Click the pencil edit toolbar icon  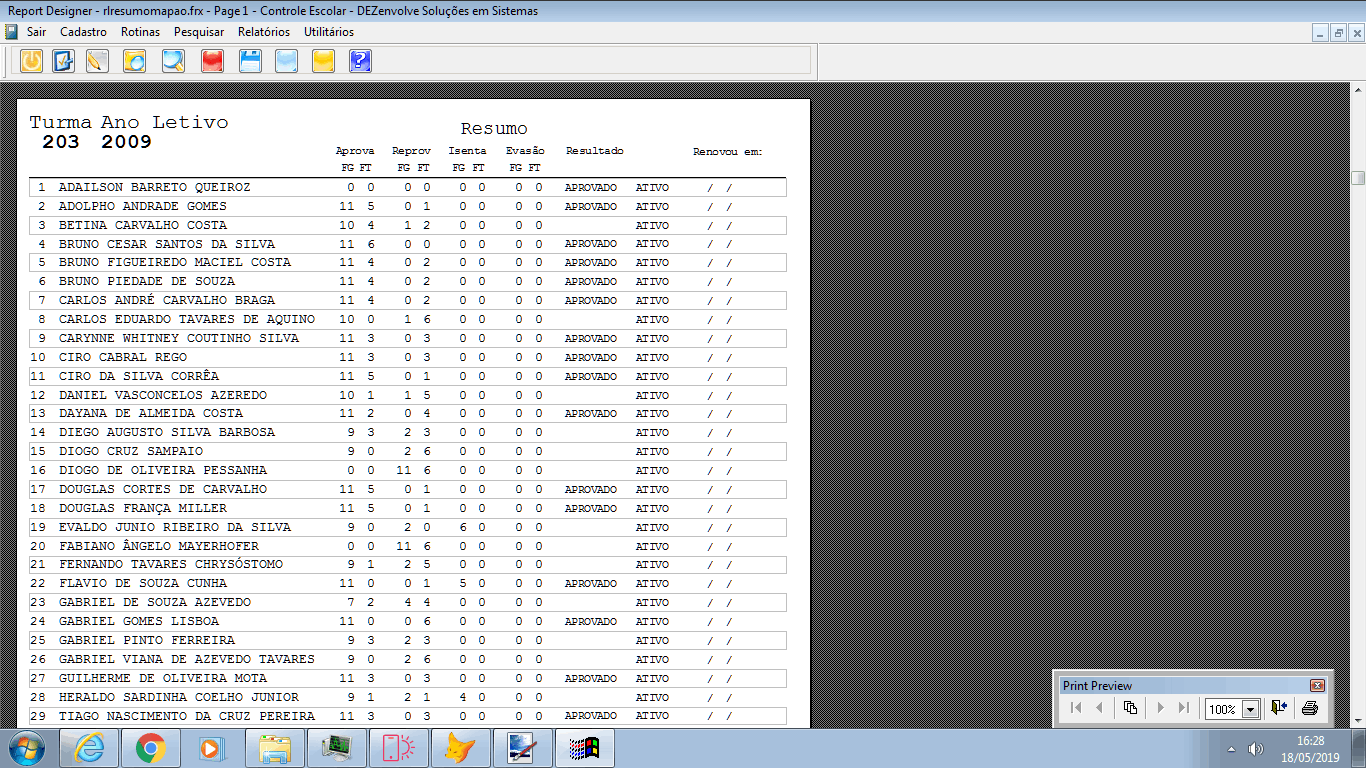click(97, 61)
